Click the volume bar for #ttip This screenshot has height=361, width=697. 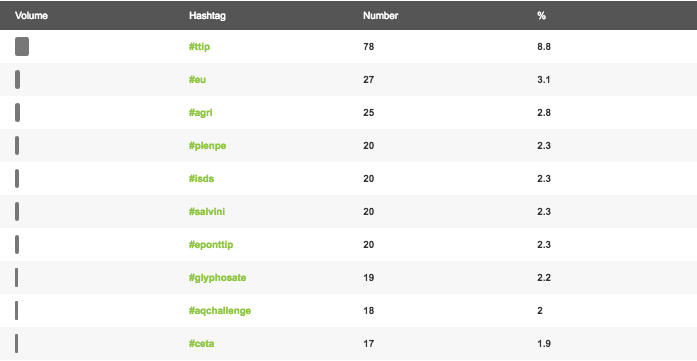tap(22, 47)
